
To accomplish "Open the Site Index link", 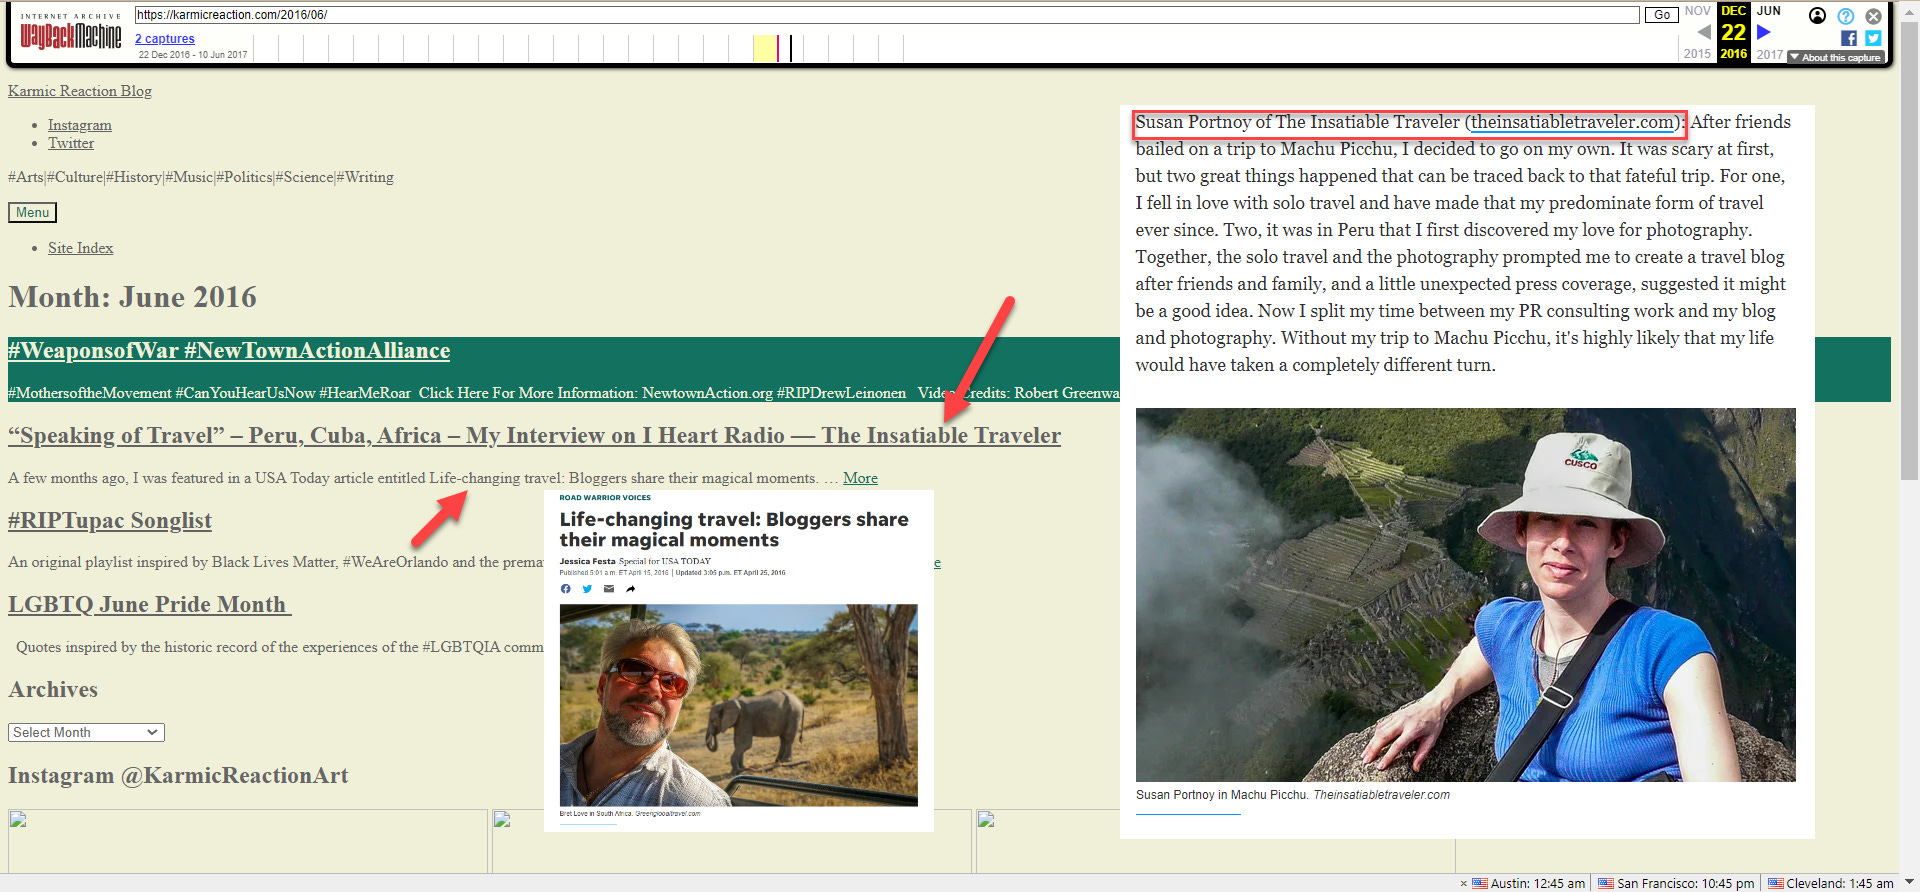I will click(80, 248).
